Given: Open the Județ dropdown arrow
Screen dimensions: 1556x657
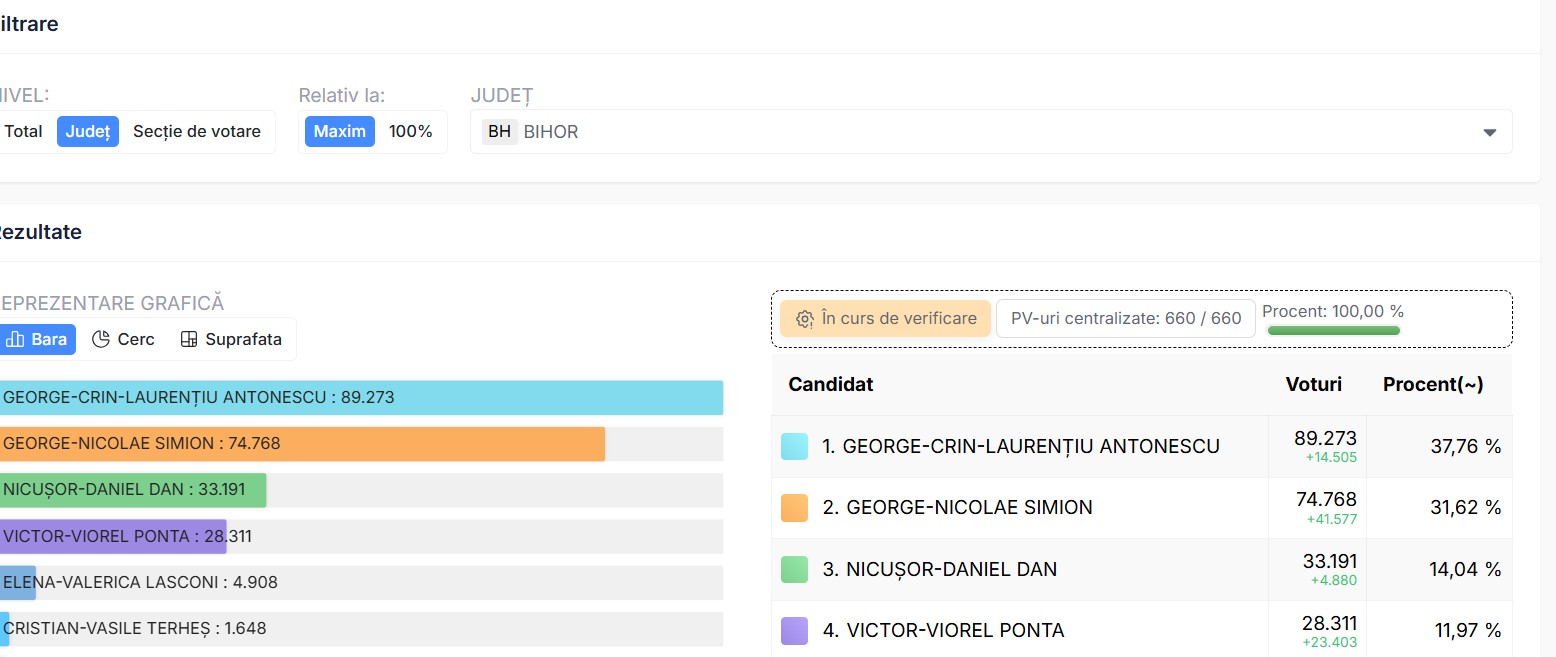Looking at the screenshot, I should tap(1489, 132).
